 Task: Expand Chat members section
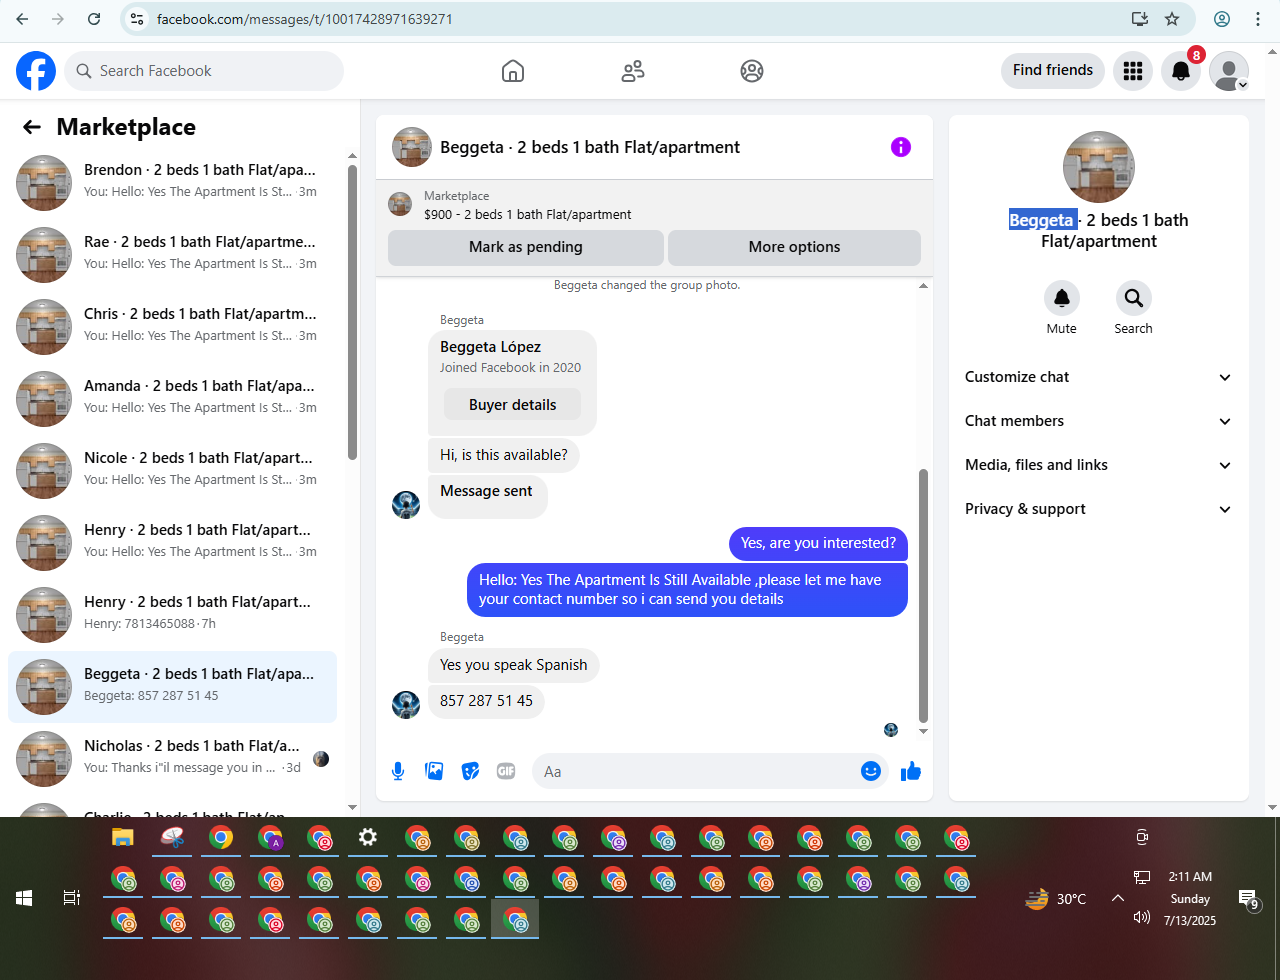1098,421
